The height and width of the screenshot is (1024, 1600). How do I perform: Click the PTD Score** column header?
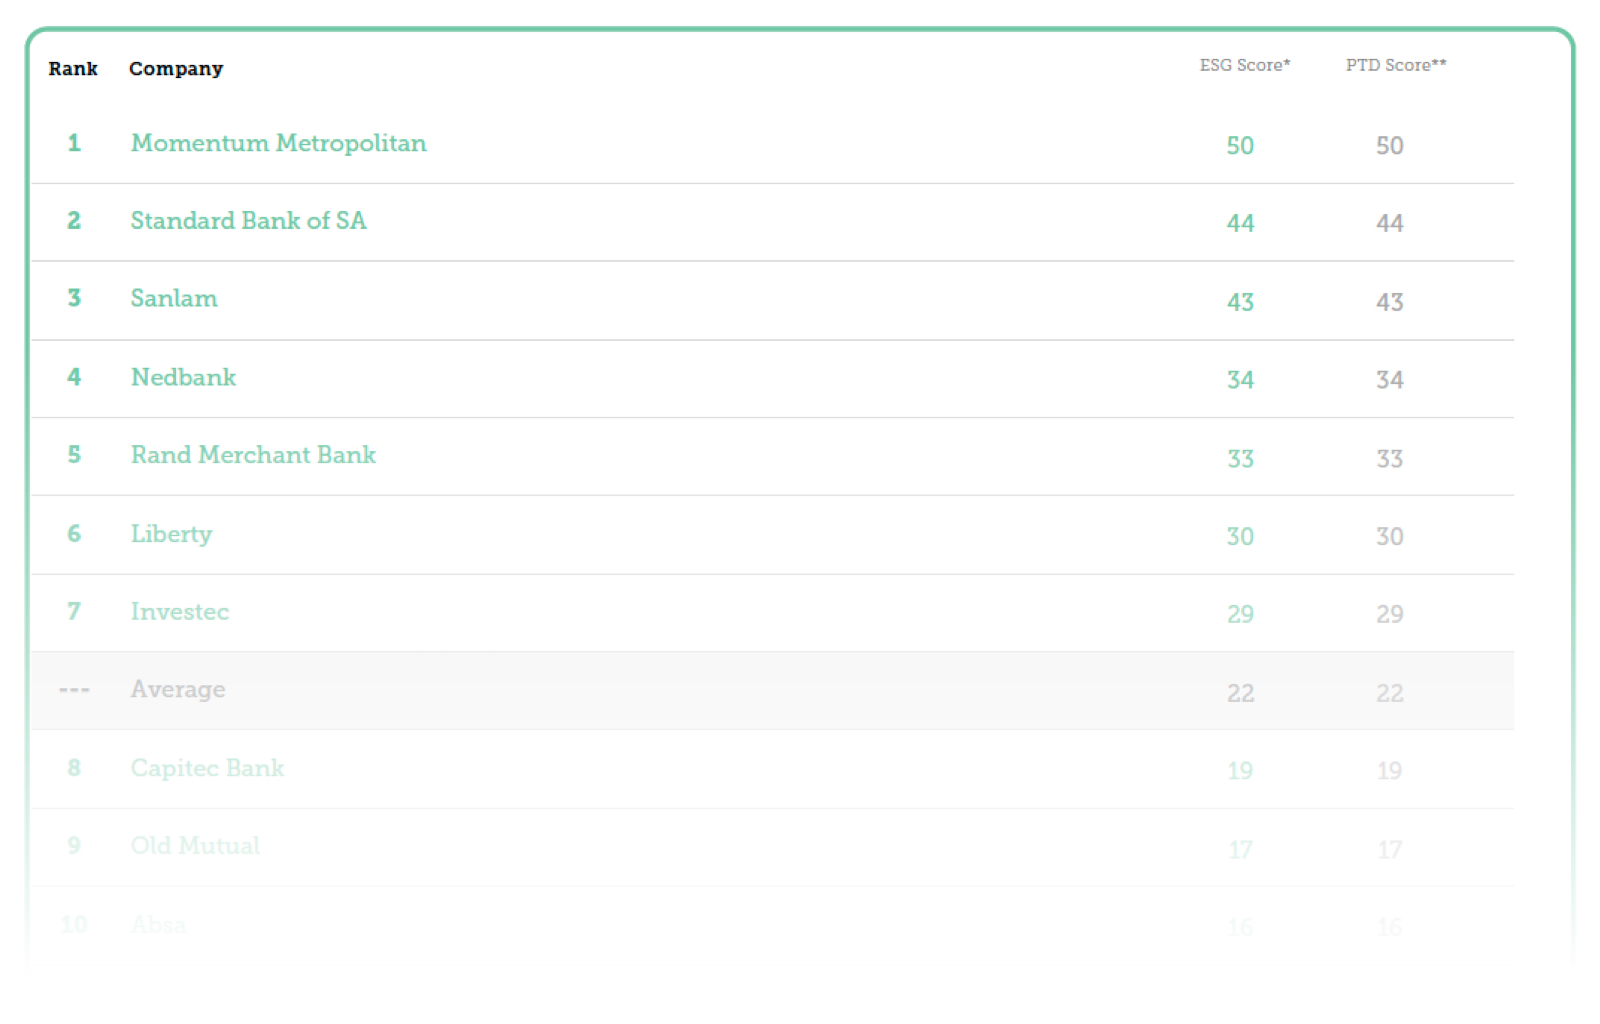click(x=1396, y=65)
